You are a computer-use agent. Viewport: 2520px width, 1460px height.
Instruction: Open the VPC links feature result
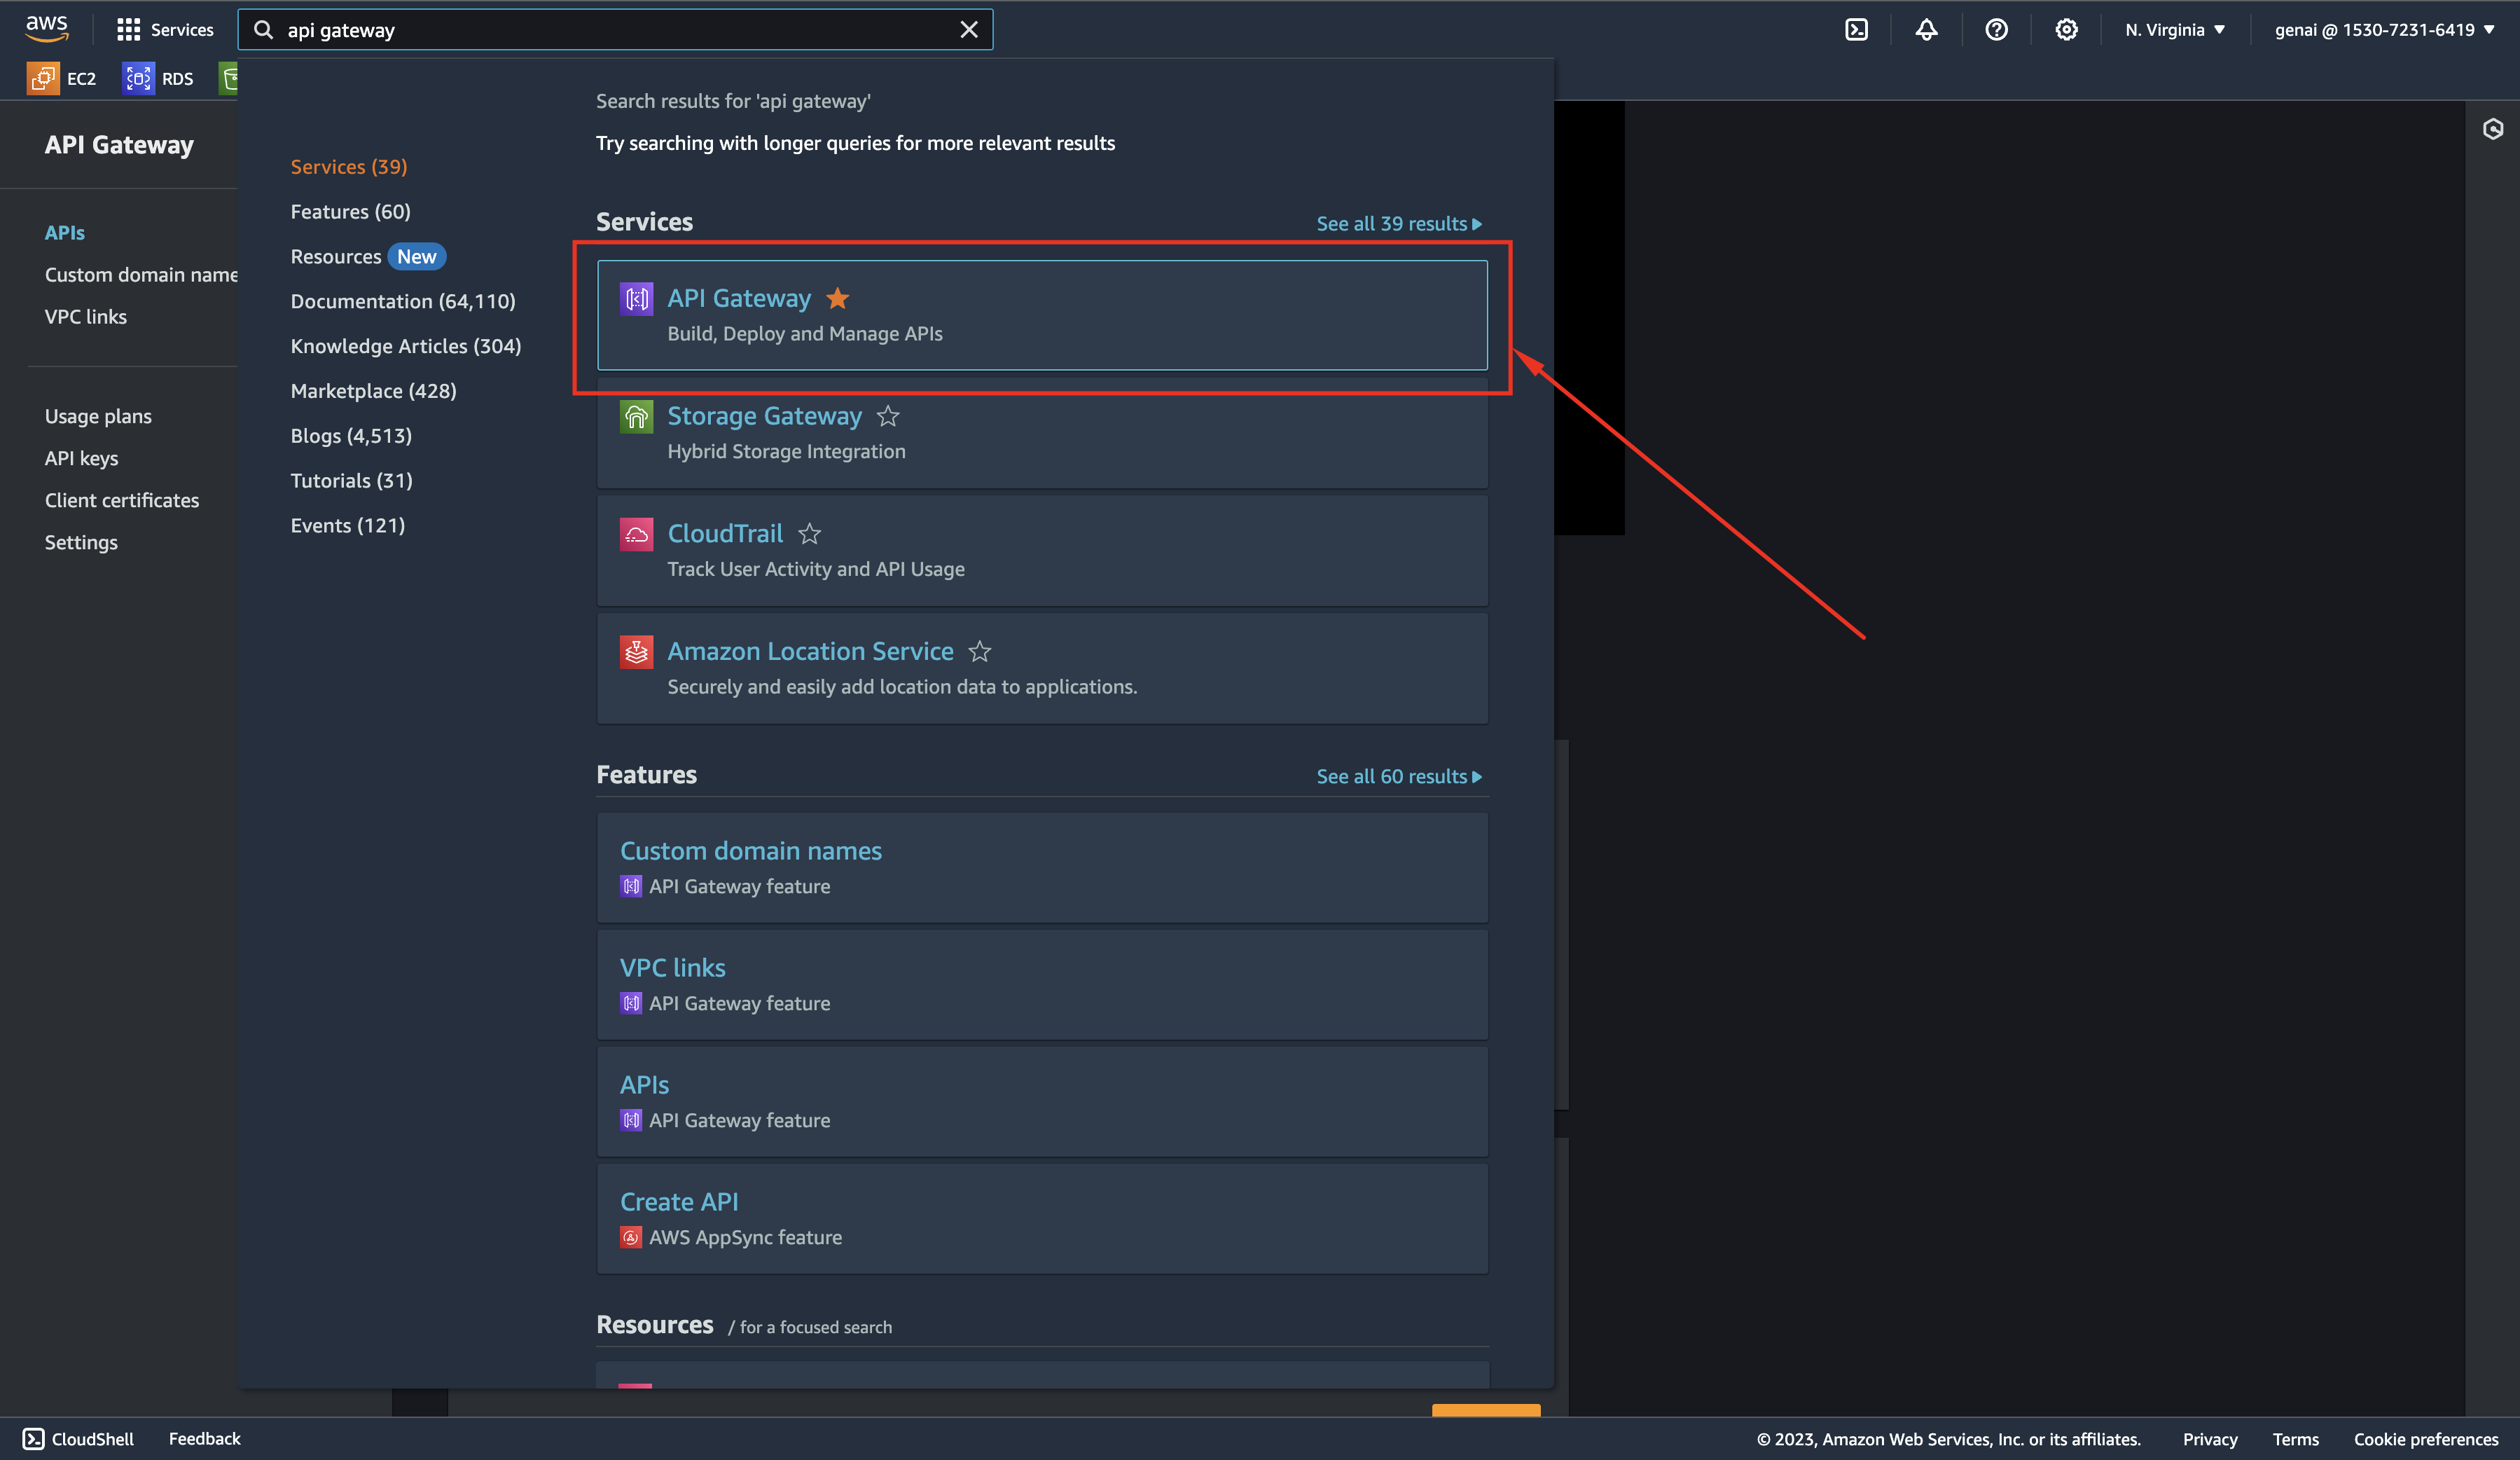(1042, 984)
